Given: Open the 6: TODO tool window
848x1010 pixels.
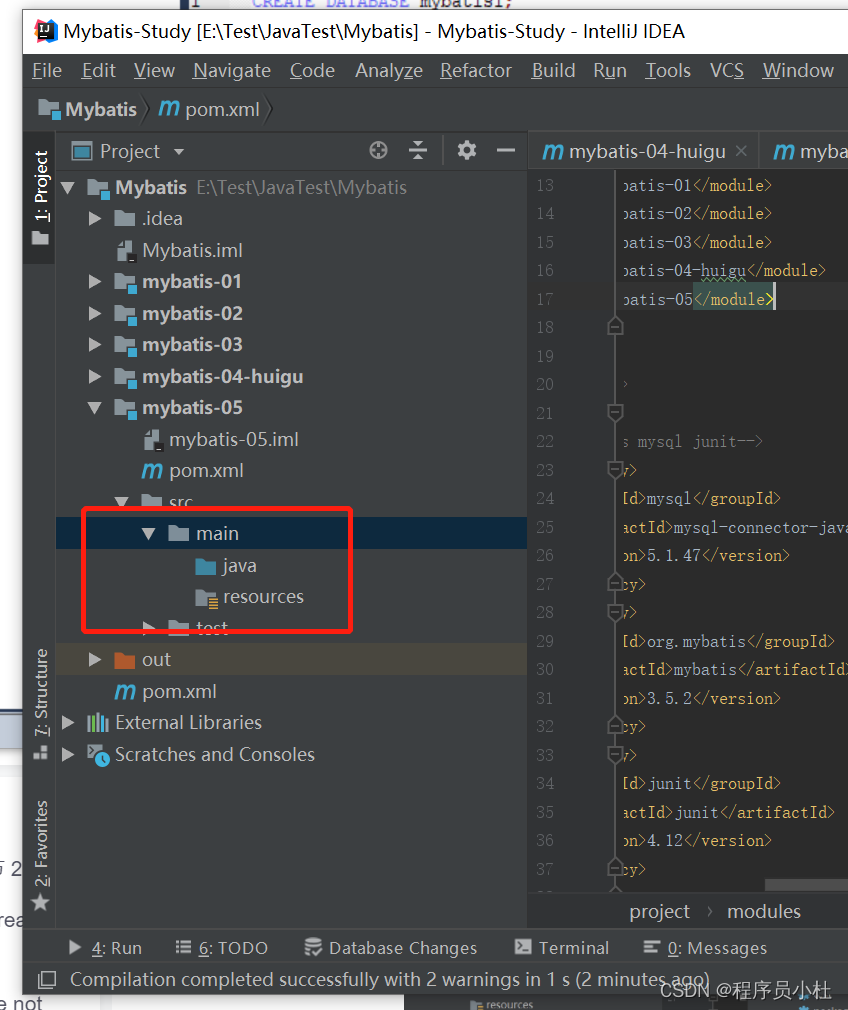Looking at the screenshot, I should [x=222, y=948].
